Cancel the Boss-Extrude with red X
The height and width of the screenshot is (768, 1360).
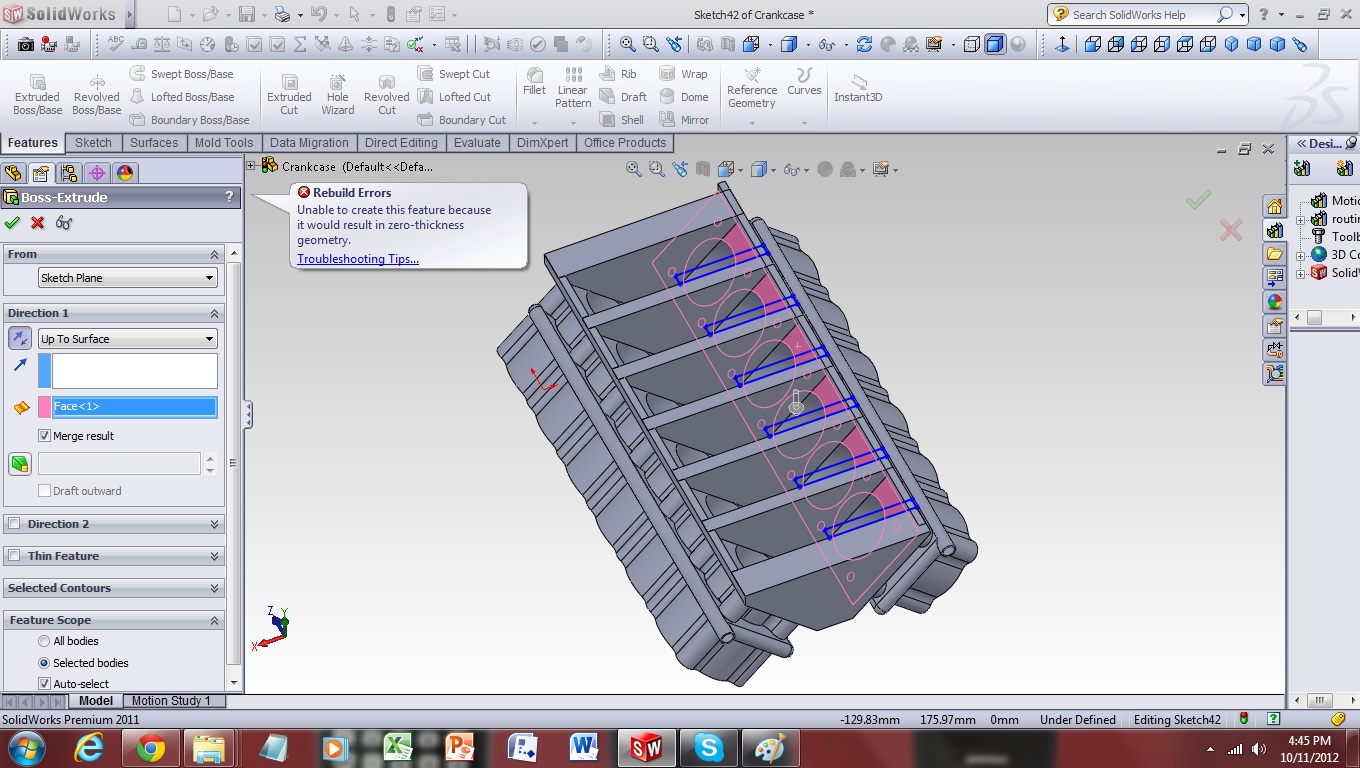[x=38, y=223]
